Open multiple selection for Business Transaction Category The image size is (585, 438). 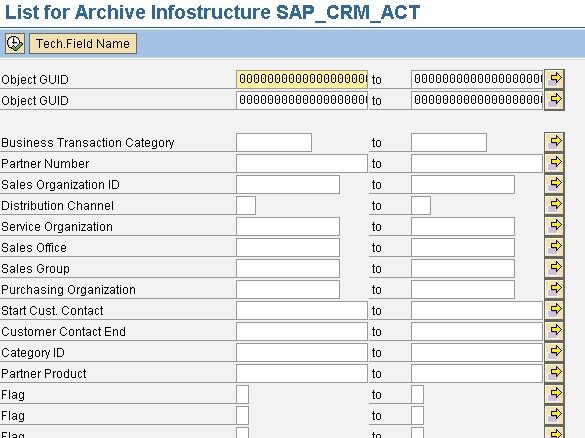coord(554,142)
